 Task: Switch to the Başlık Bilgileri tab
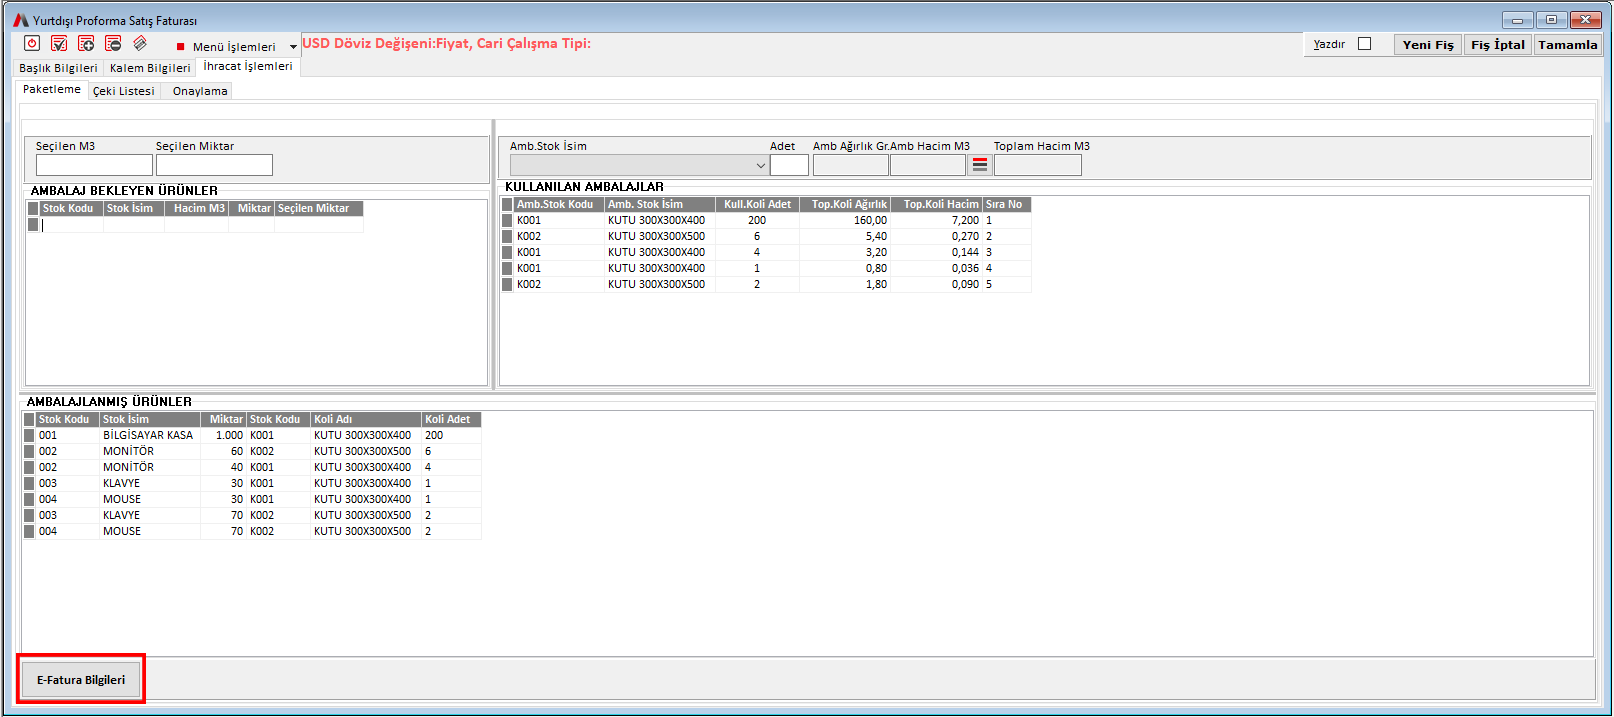coord(58,68)
